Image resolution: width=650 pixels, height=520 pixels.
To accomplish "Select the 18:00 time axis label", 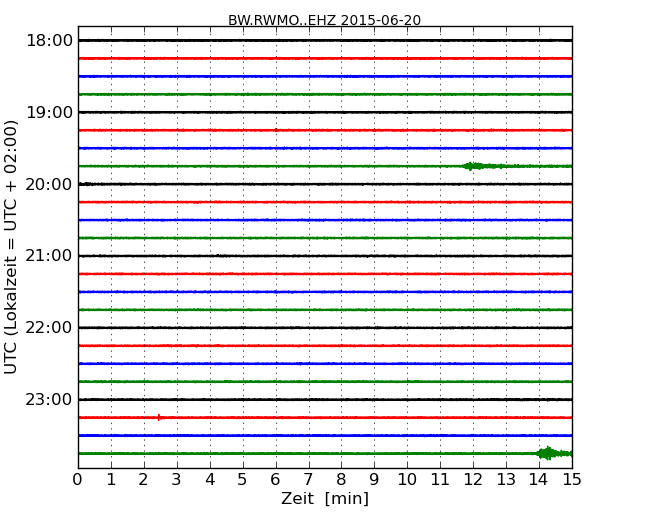I will [49, 41].
